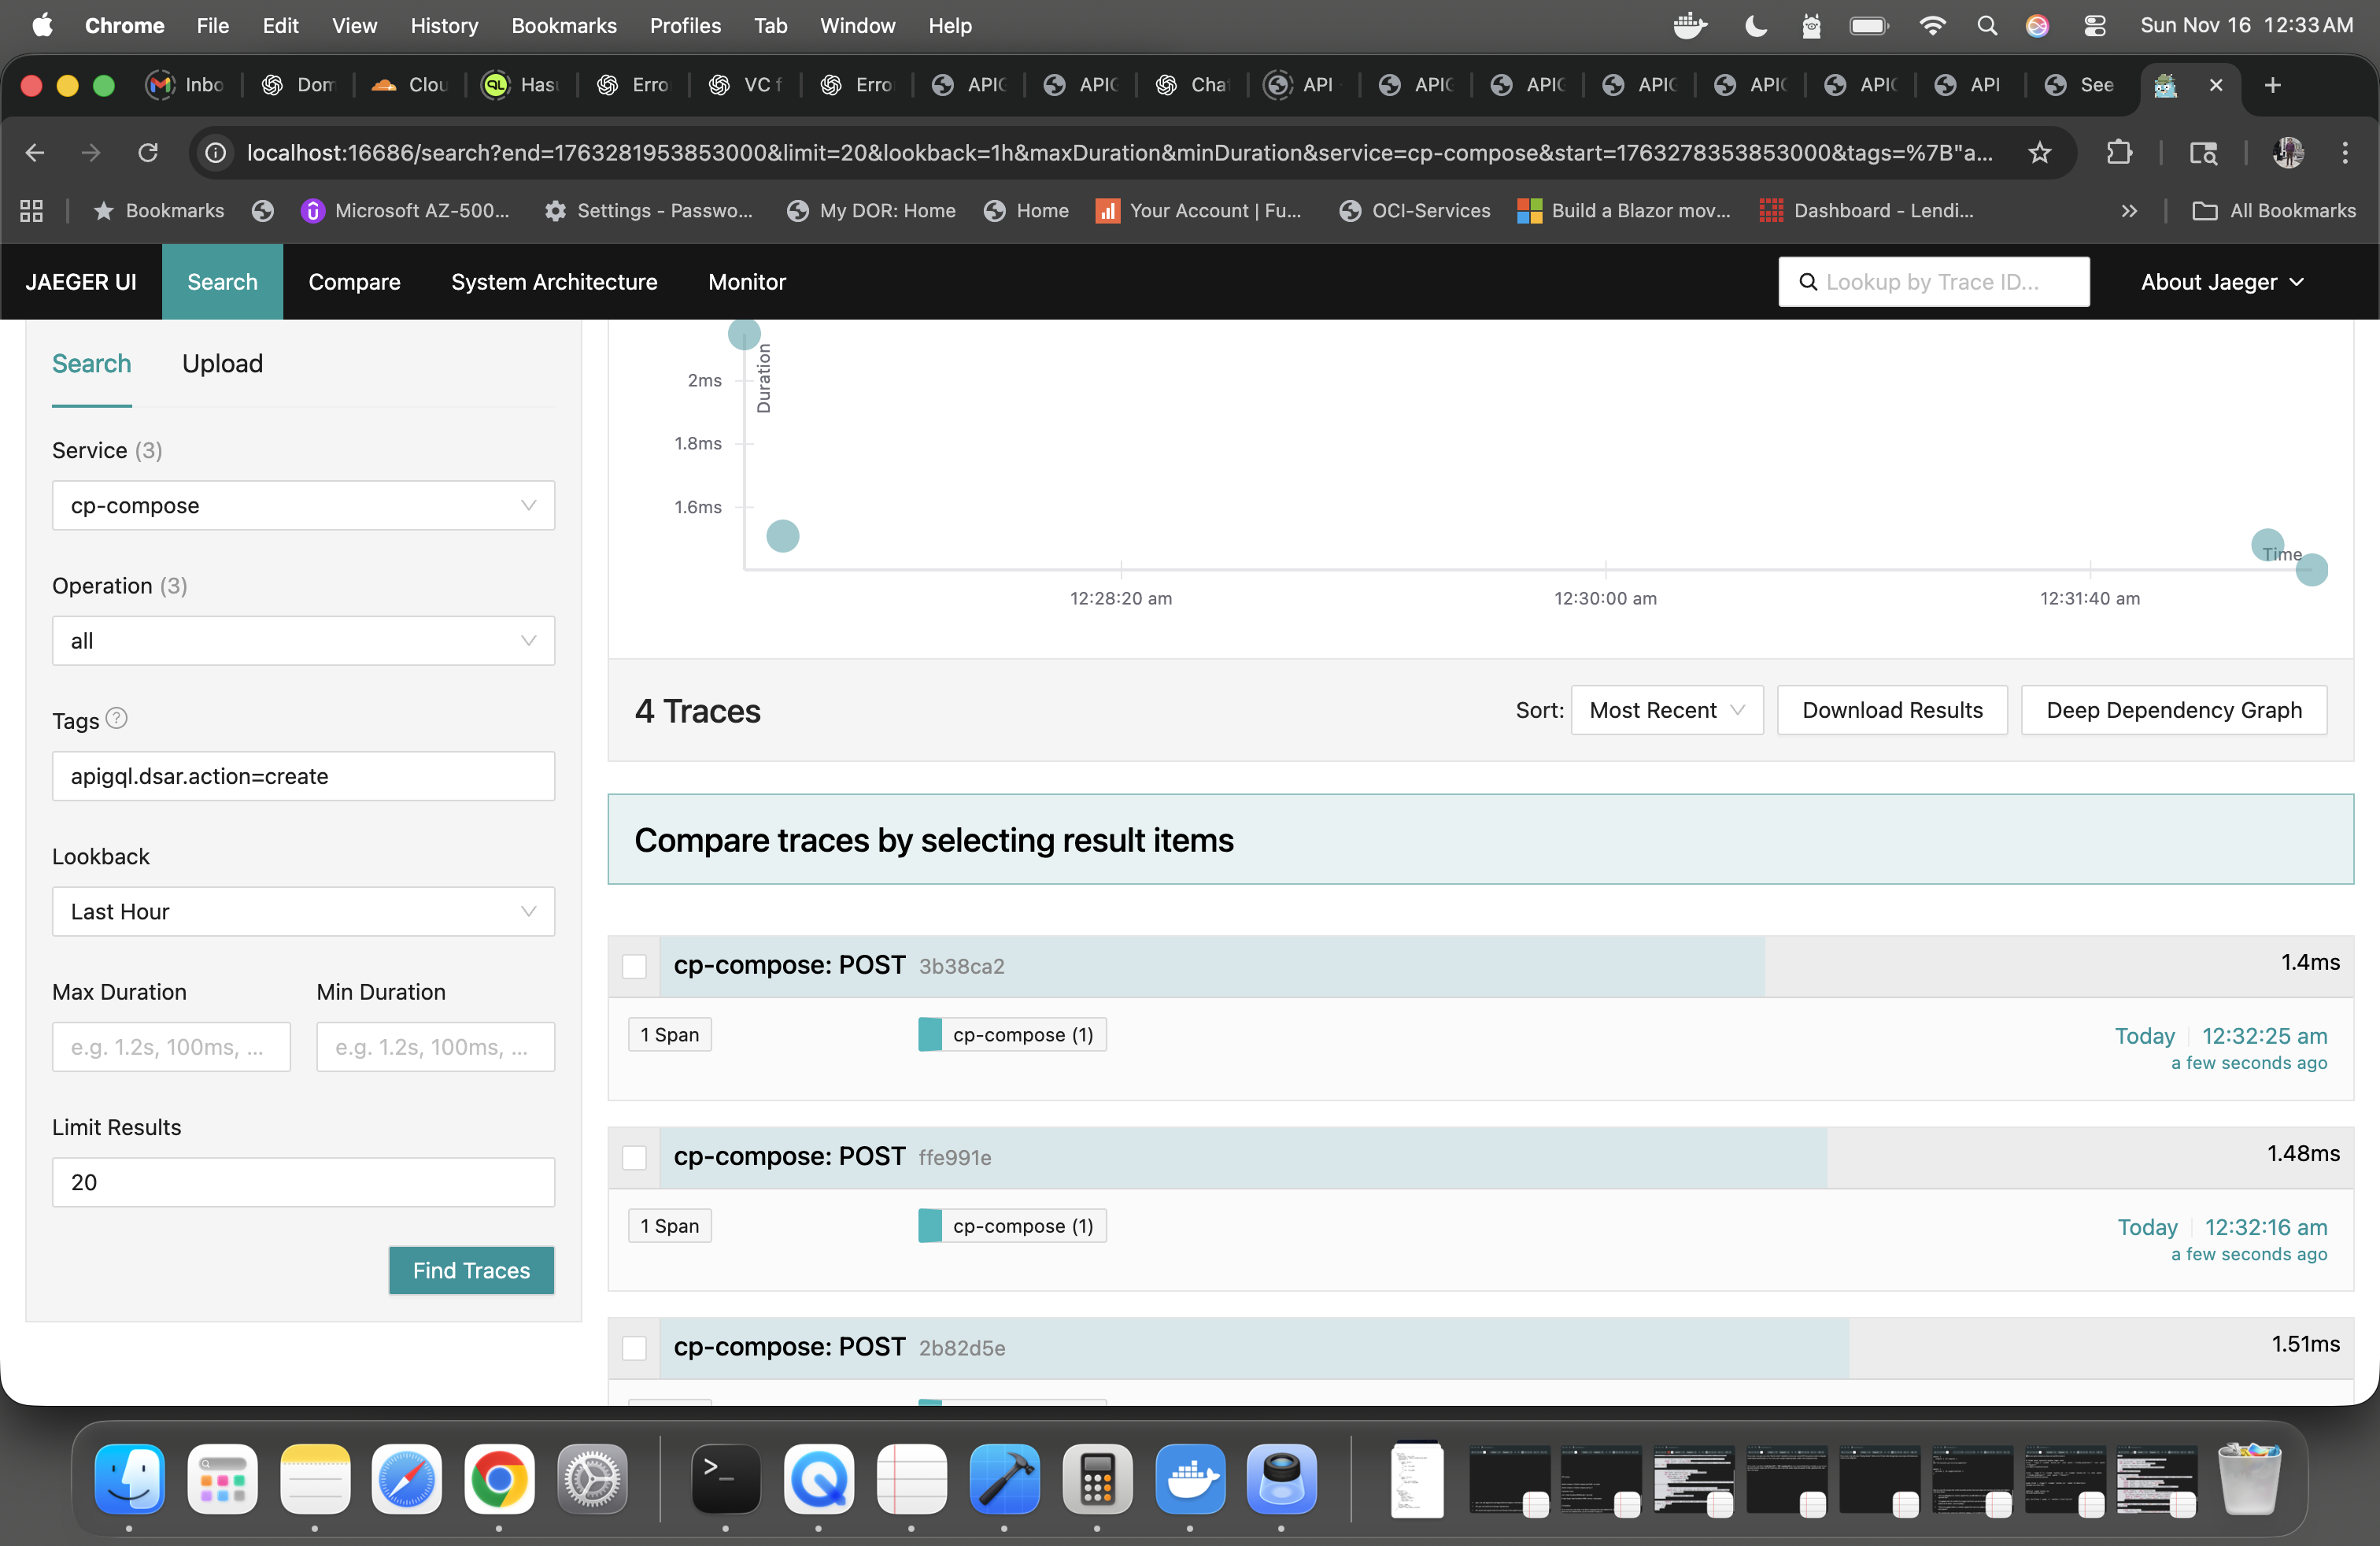
Task: Select trace ffe991e using its checkbox
Action: tap(635, 1157)
